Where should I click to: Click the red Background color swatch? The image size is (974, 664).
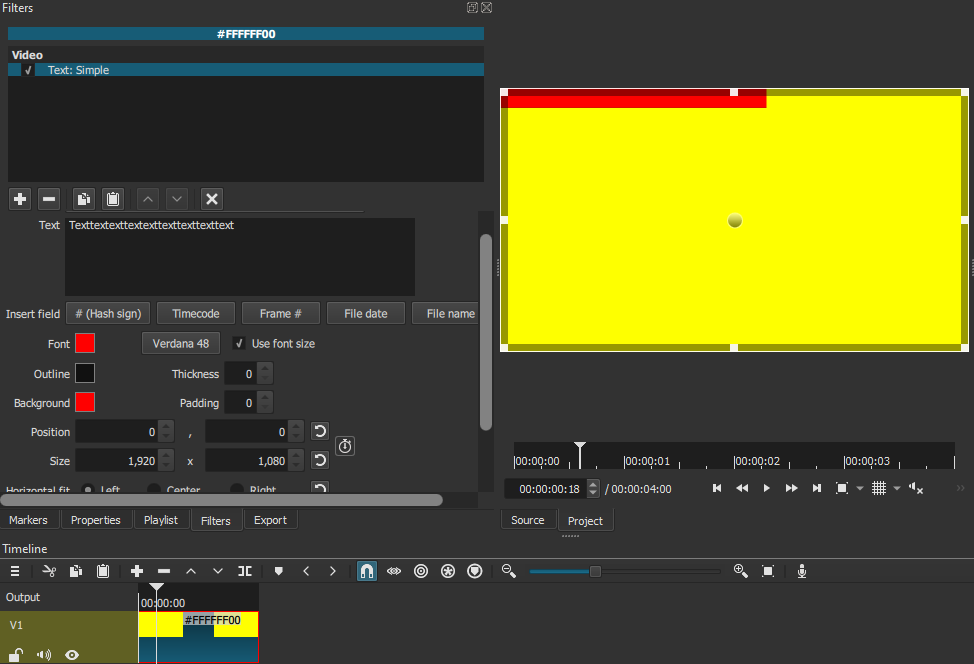(x=85, y=403)
